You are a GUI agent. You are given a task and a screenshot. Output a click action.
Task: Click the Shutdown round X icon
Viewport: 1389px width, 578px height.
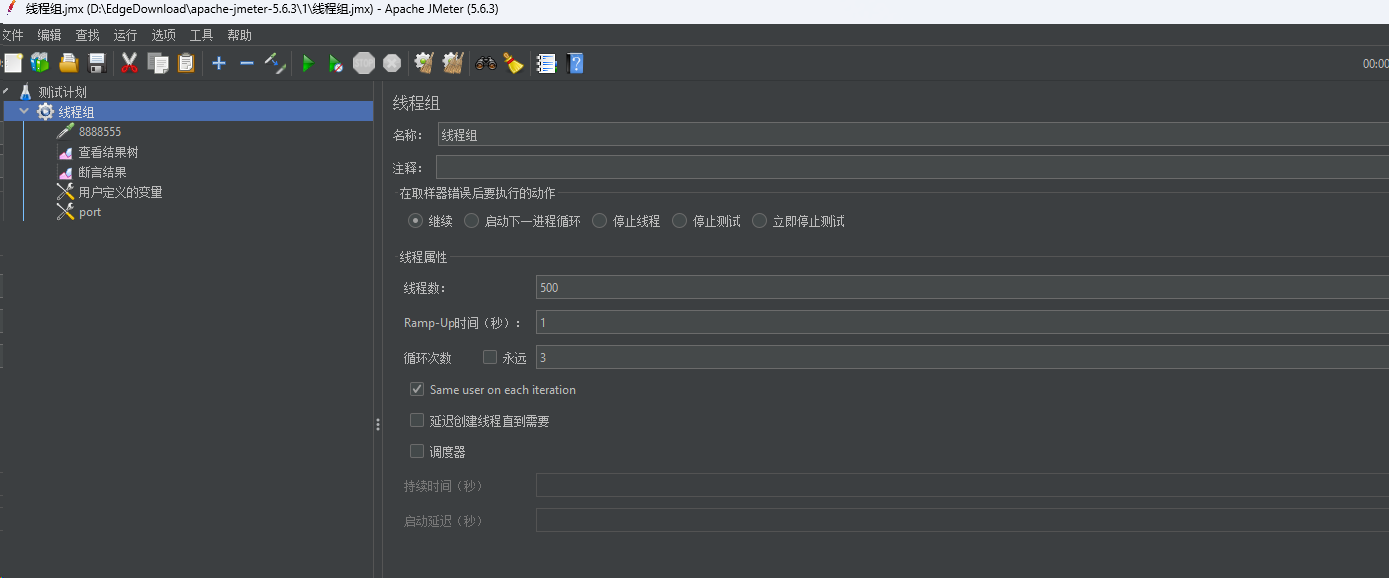392,63
